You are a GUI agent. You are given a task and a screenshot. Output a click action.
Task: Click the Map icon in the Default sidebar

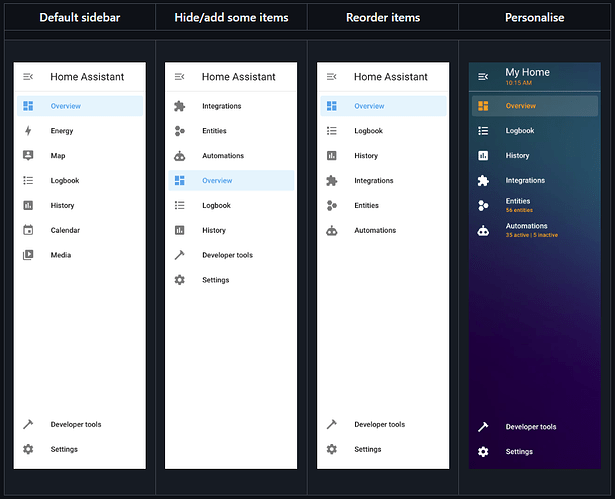pyautogui.click(x=28, y=155)
